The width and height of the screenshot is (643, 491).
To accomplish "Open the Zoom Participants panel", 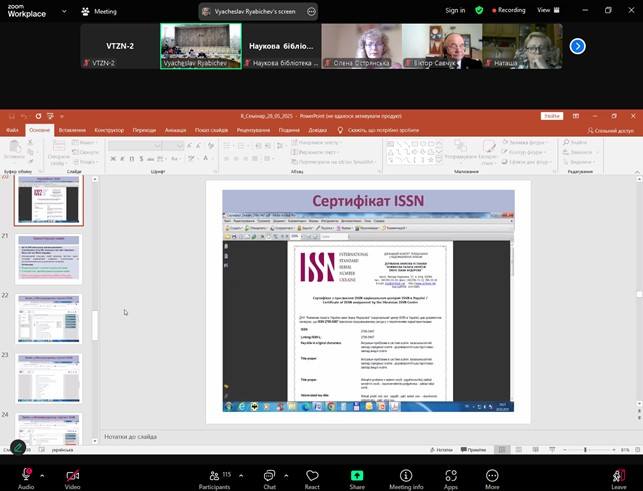I will 214,480.
